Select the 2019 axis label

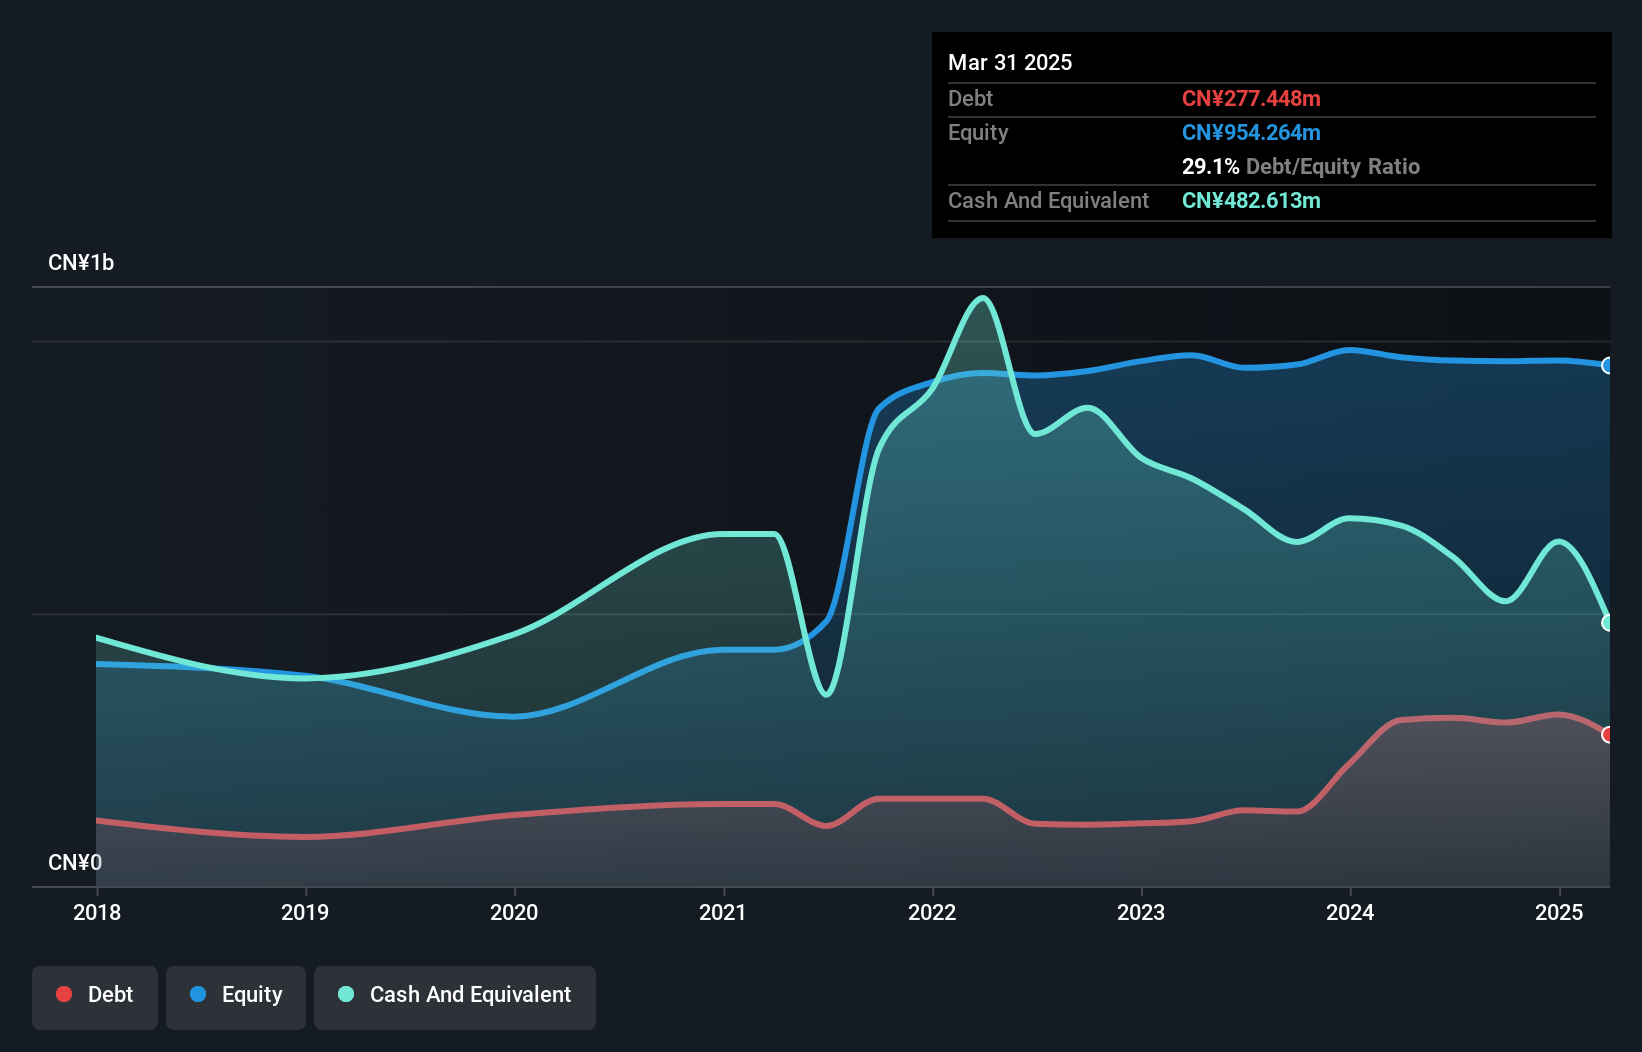pyautogui.click(x=305, y=912)
